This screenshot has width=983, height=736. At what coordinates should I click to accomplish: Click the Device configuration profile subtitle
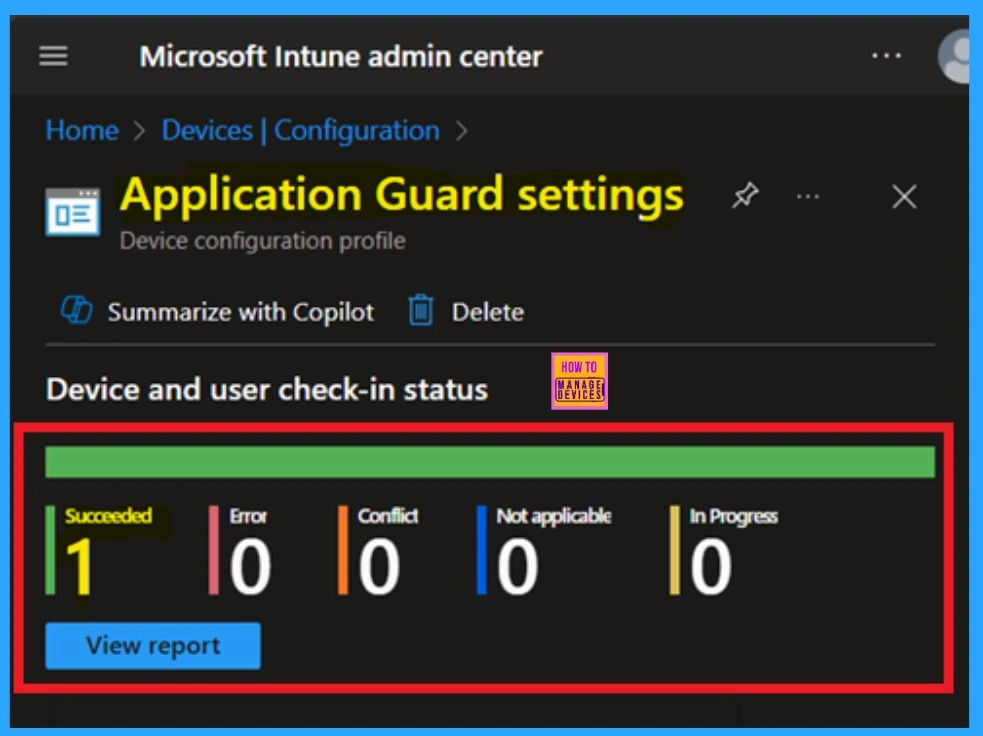263,241
